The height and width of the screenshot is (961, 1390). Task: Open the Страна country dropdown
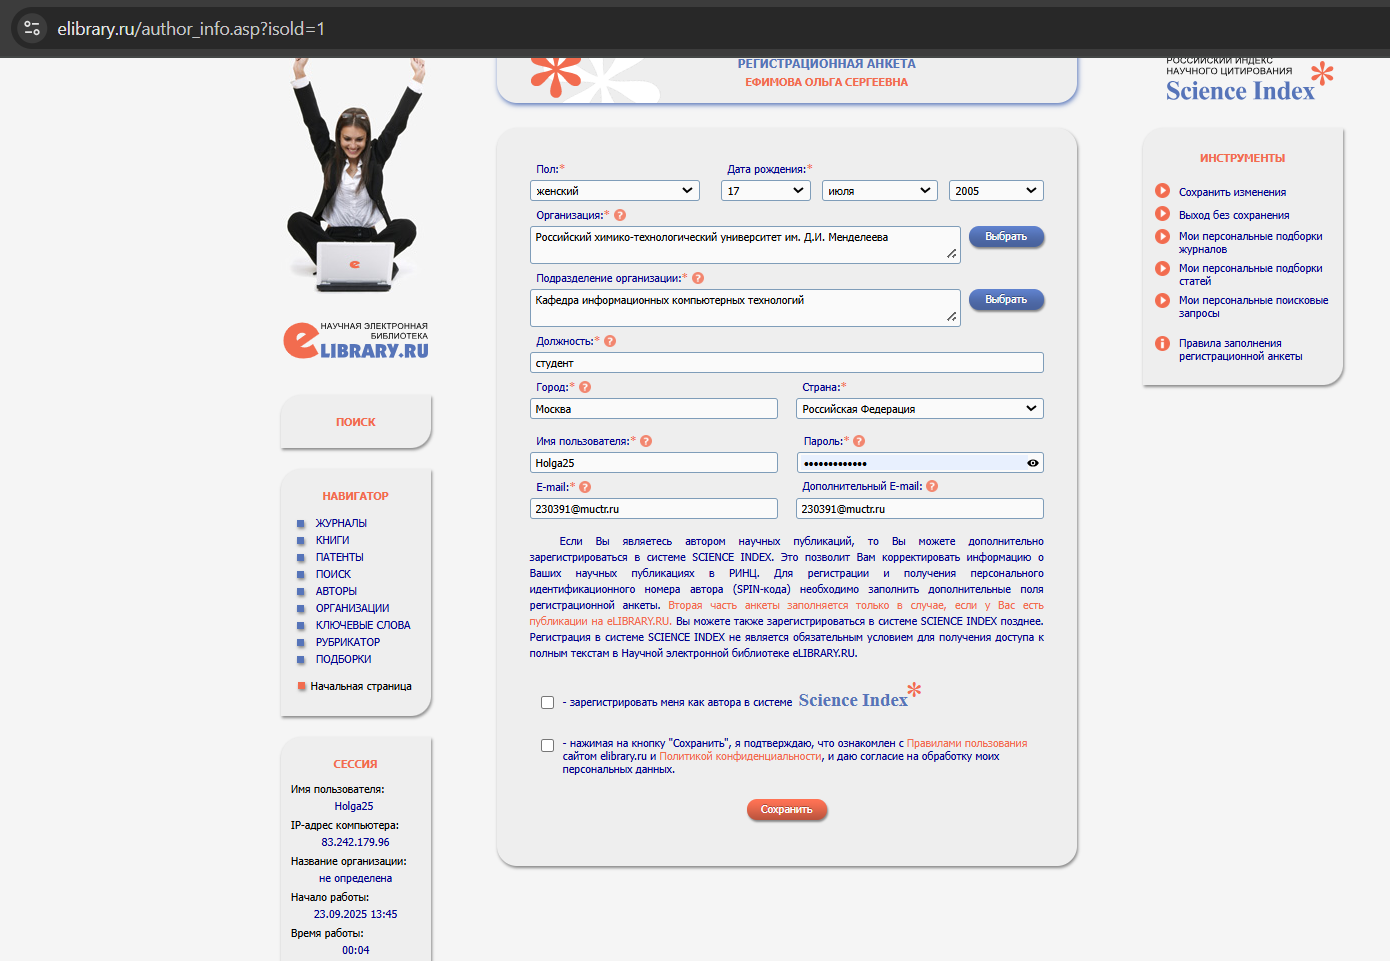click(919, 409)
